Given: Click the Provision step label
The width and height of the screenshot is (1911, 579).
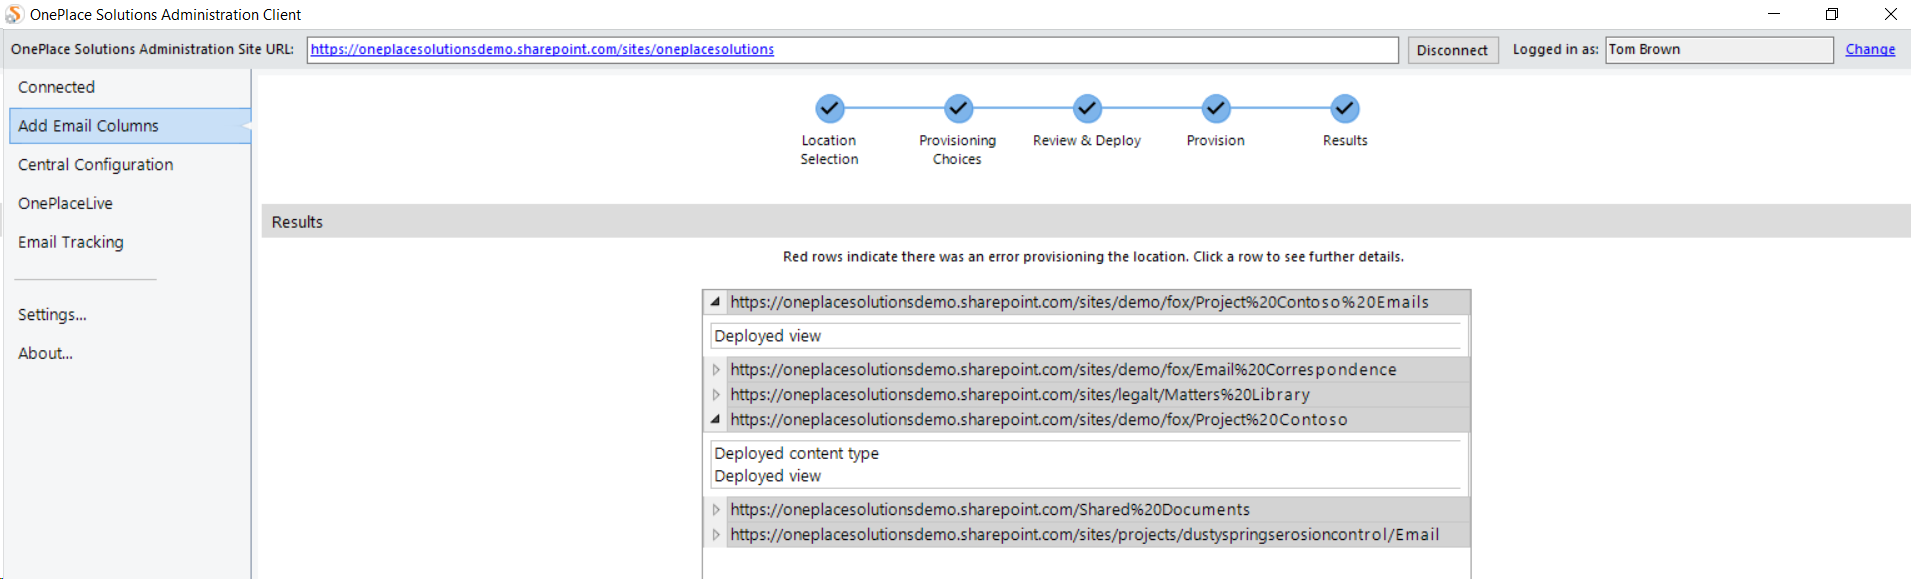Looking at the screenshot, I should tap(1216, 141).
